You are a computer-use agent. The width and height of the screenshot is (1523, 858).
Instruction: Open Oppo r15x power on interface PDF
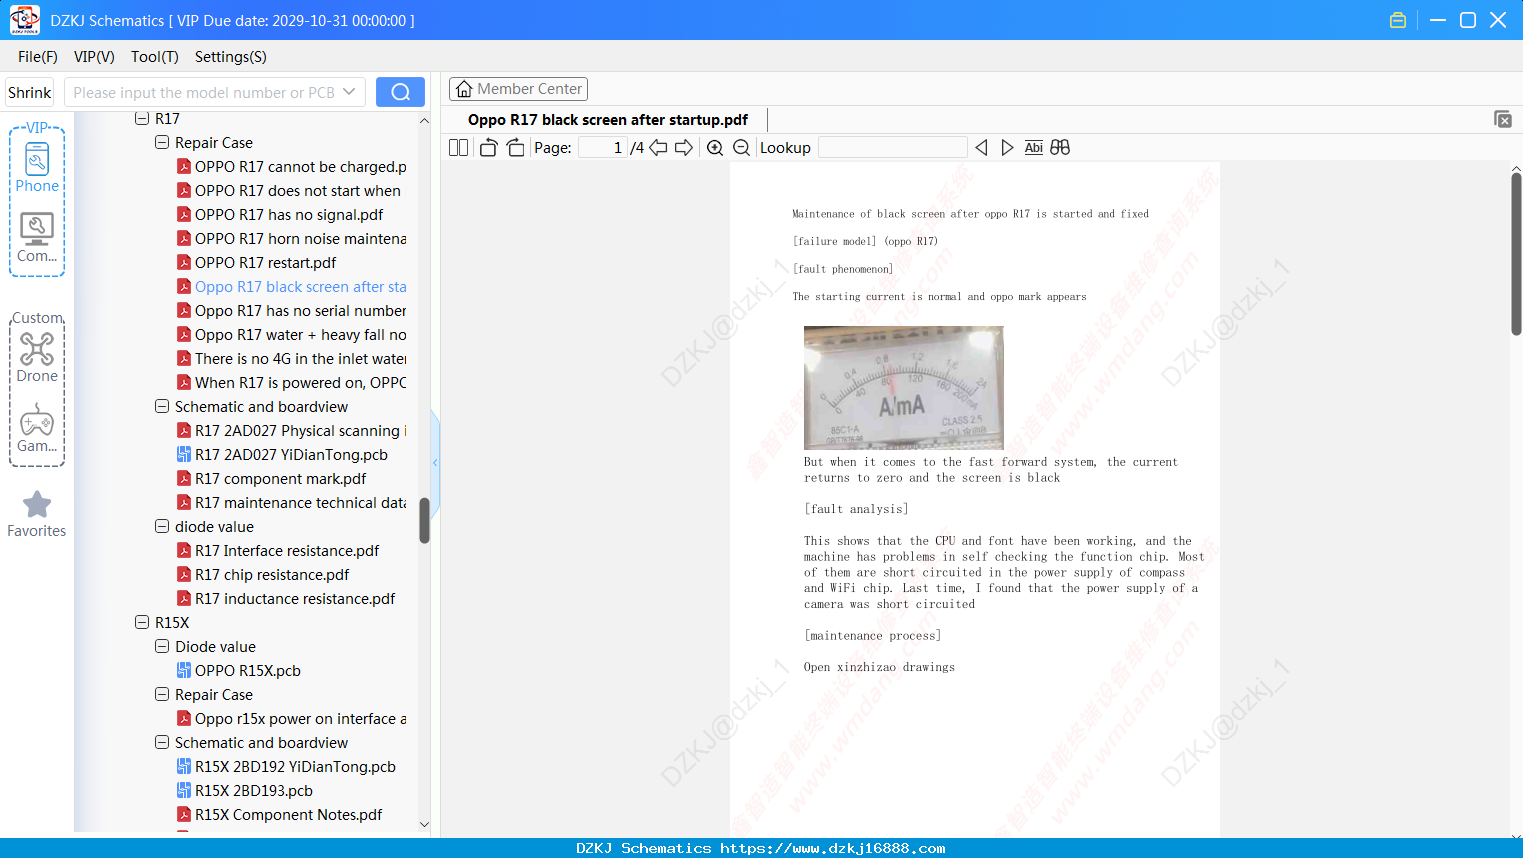point(291,719)
